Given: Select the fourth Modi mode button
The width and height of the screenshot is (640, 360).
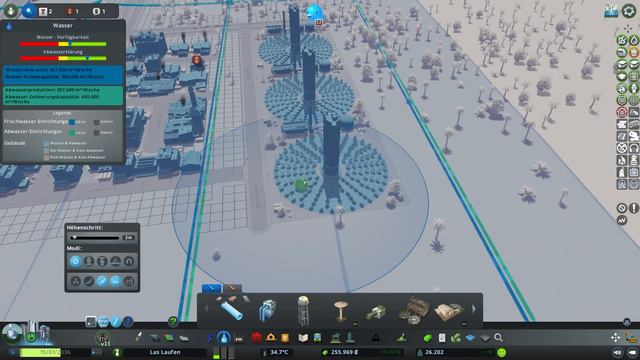Looking at the screenshot, I should click(x=116, y=261).
